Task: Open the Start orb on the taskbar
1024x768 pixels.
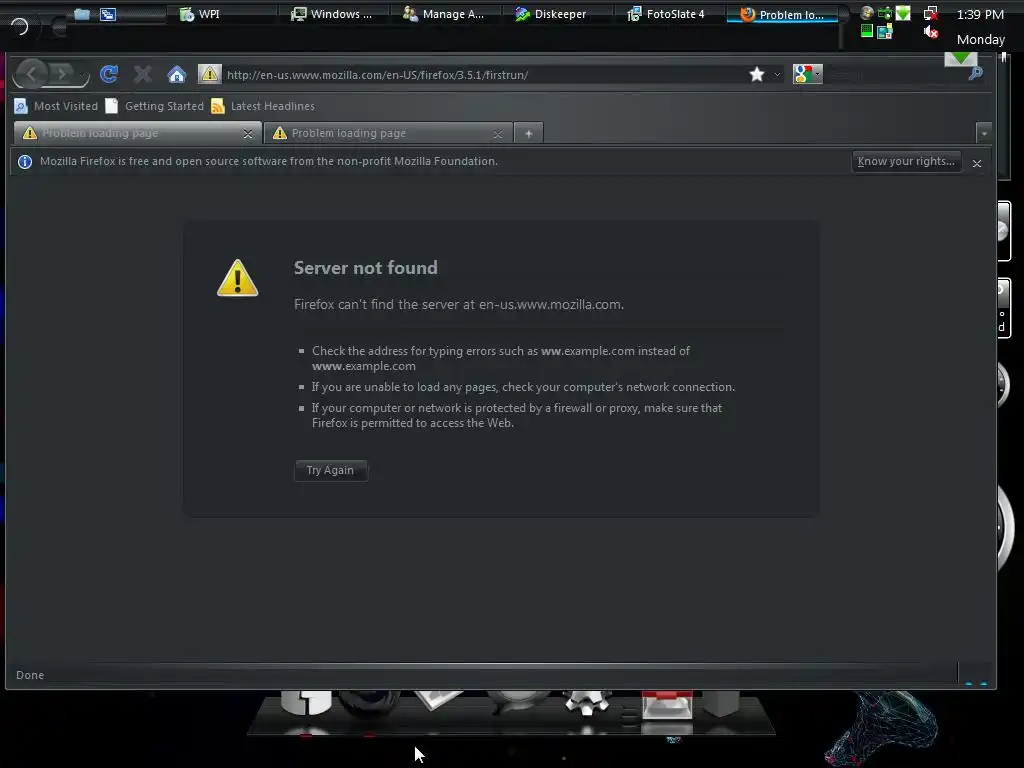Action: click(20, 26)
